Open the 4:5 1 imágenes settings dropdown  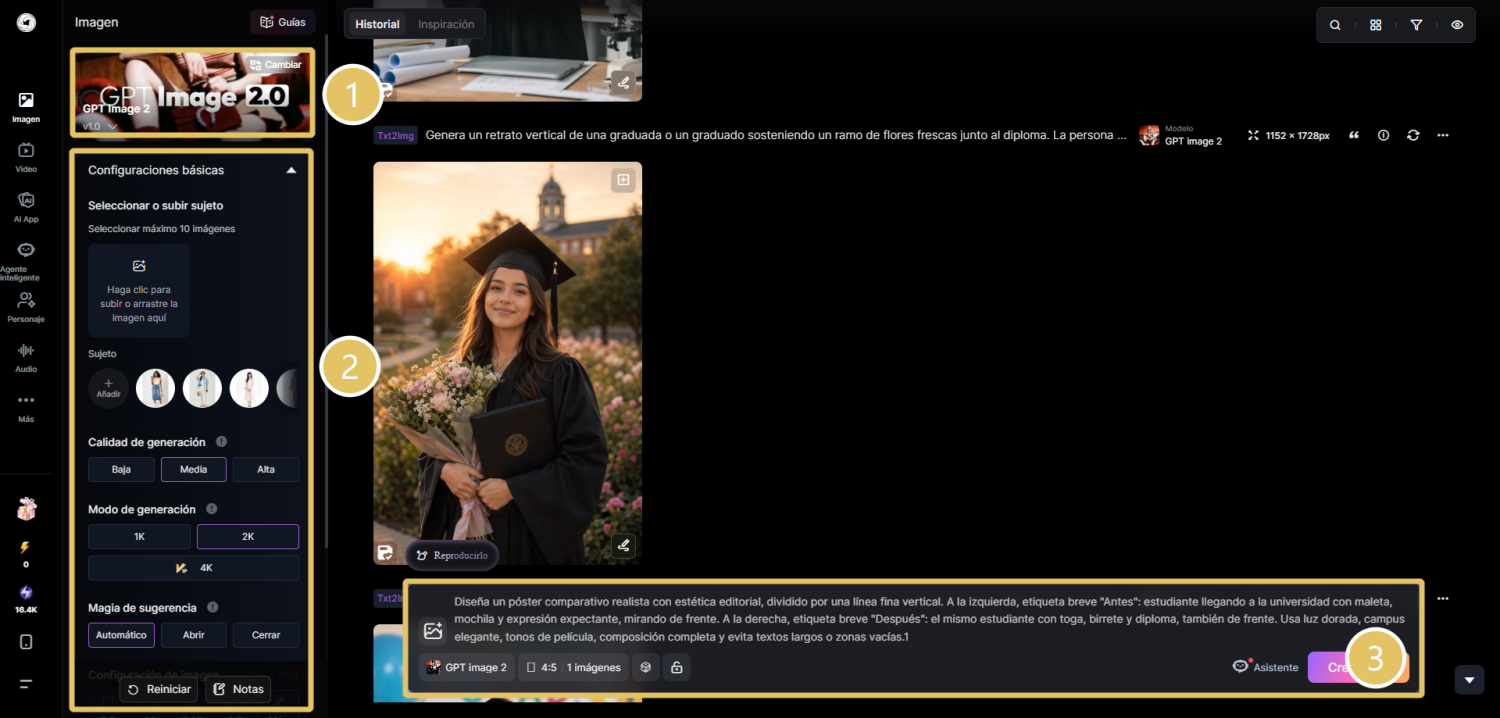pyautogui.click(x=574, y=667)
